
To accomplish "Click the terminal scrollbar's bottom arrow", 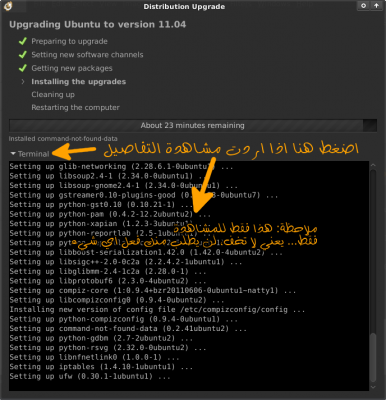I will (x=373, y=387).
